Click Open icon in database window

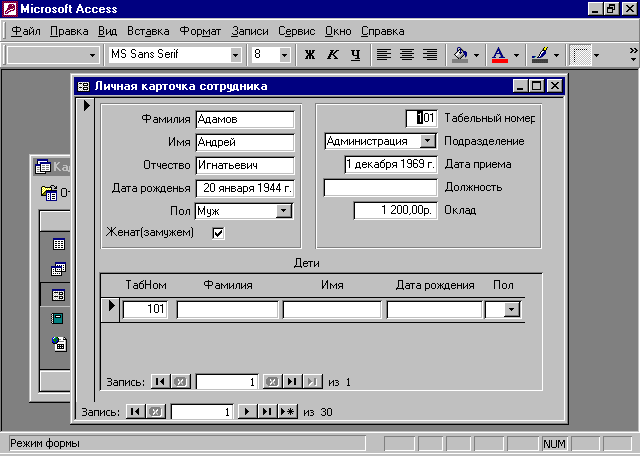tap(49, 193)
